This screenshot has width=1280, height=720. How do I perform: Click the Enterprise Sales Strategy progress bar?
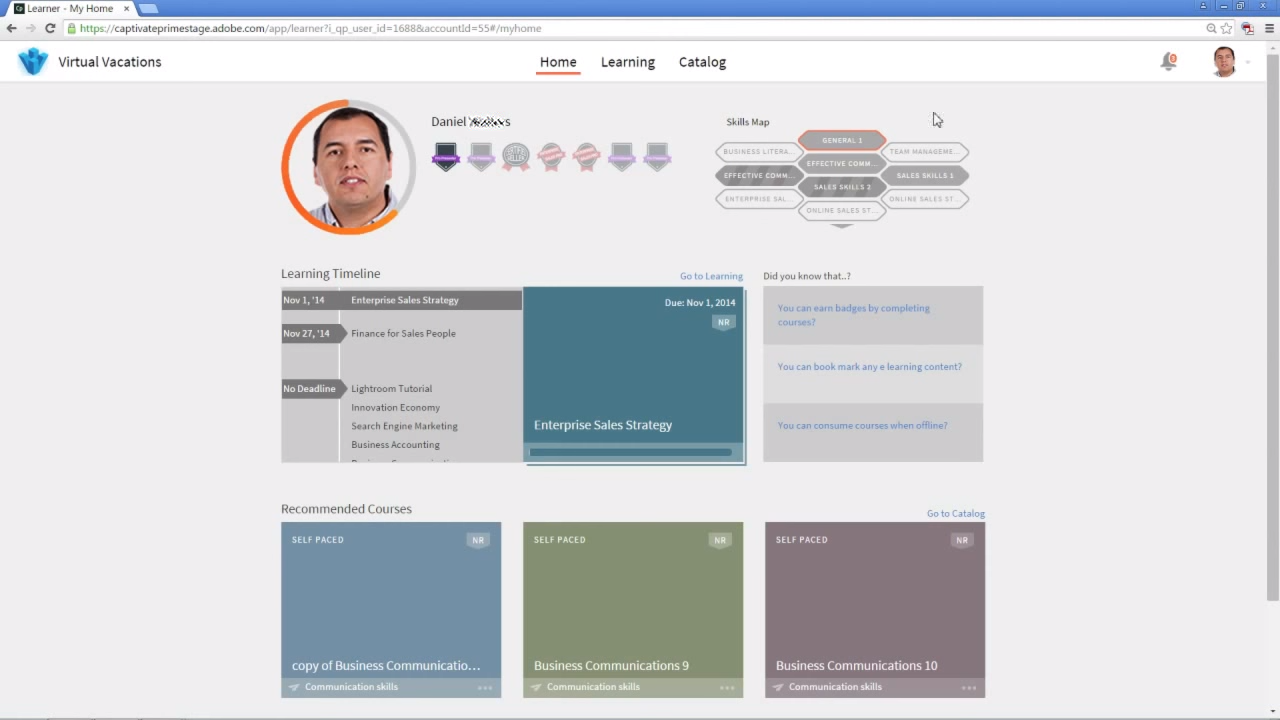click(x=631, y=452)
